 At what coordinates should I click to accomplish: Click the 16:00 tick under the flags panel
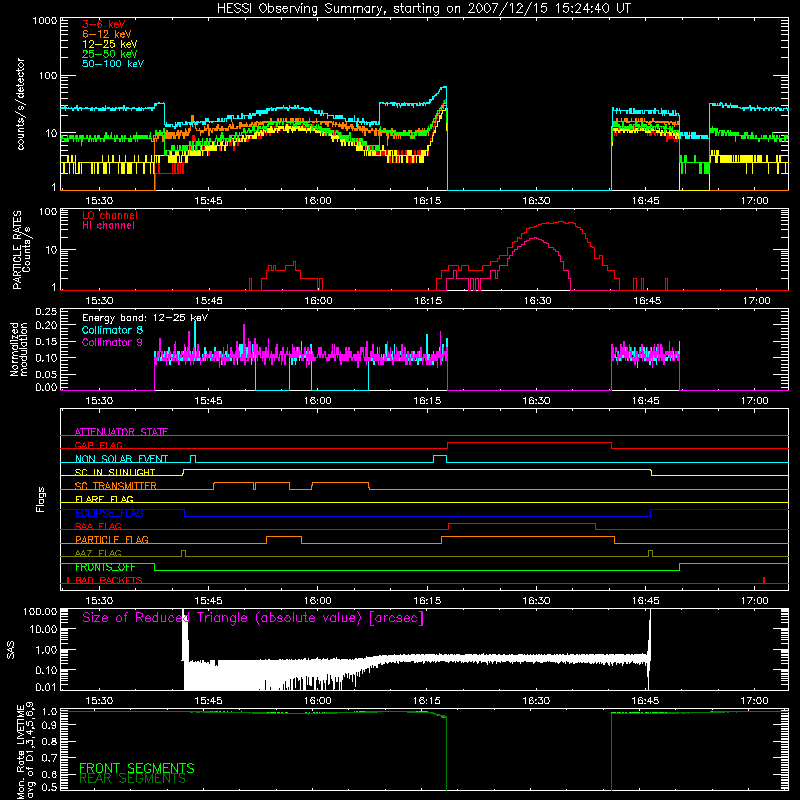(318, 601)
